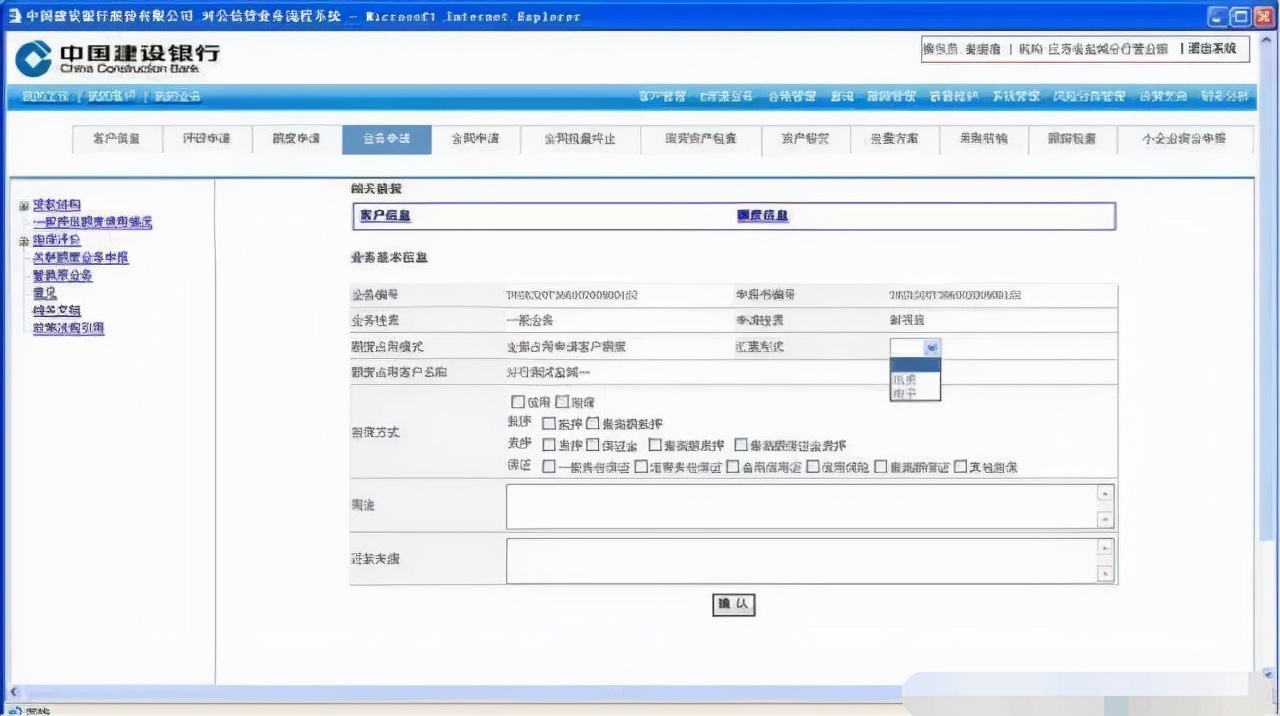The image size is (1280, 716).
Task: Click the Internet Explorer page icon in title bar
Action: [x=13, y=16]
